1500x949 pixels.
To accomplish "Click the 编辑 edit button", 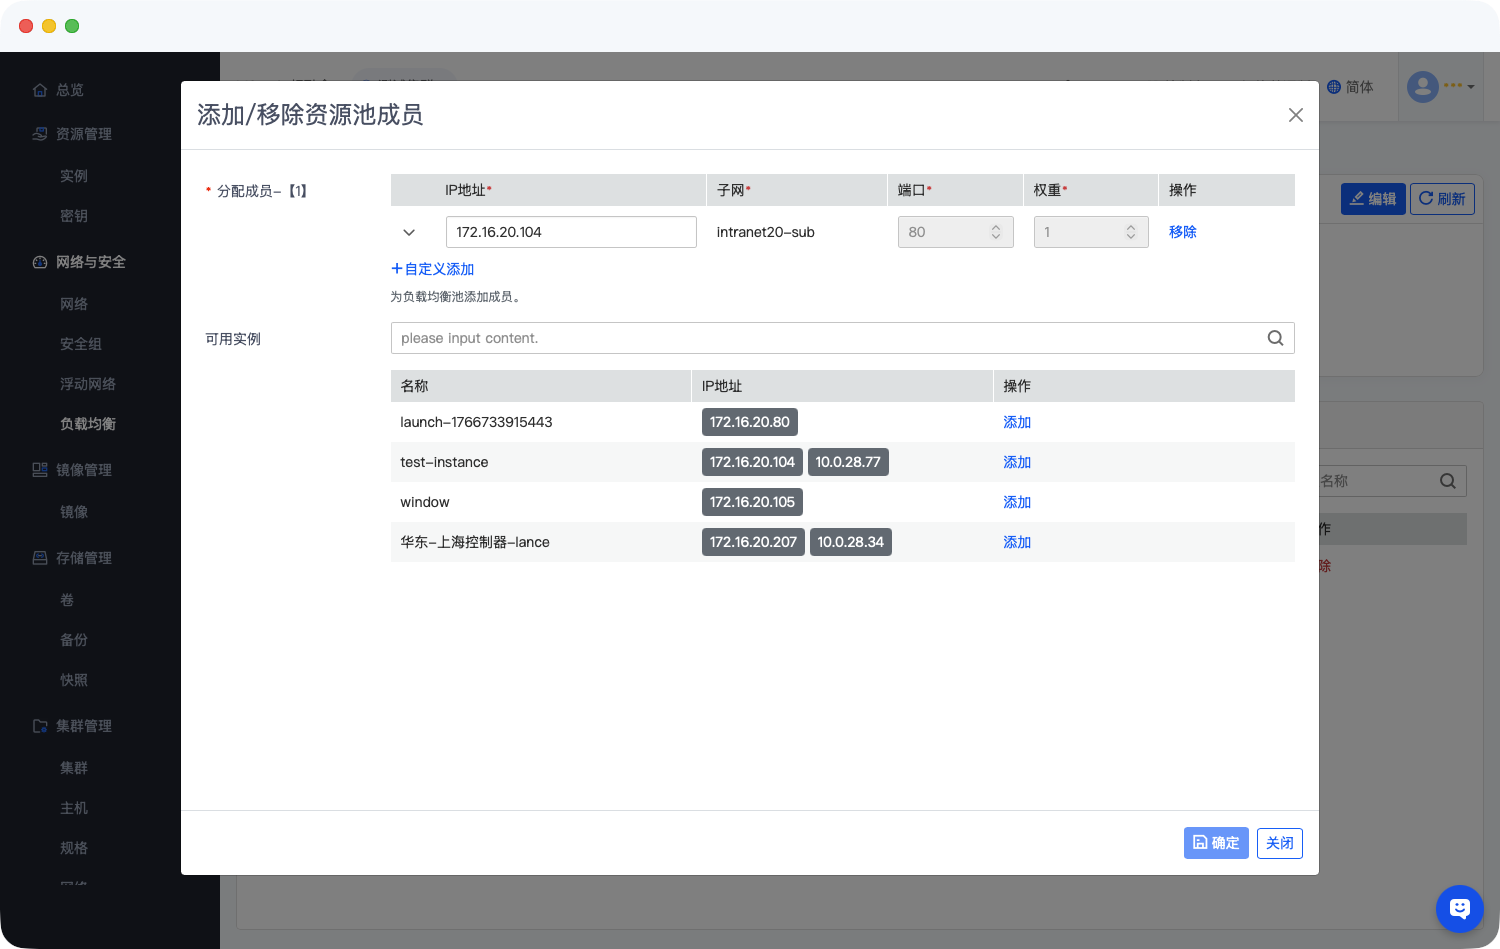I will 1373,199.
